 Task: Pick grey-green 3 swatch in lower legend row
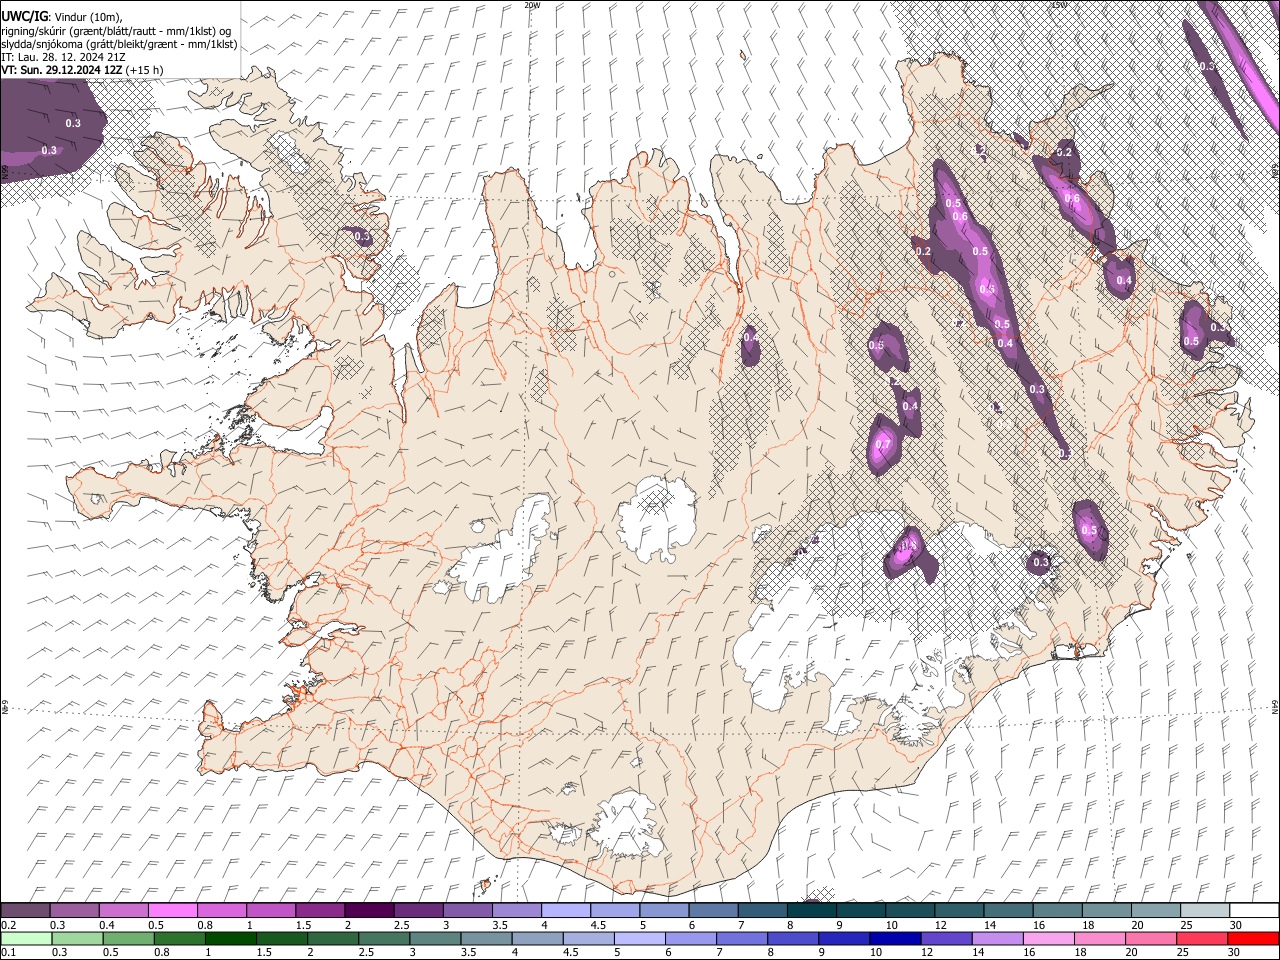coord(434,938)
